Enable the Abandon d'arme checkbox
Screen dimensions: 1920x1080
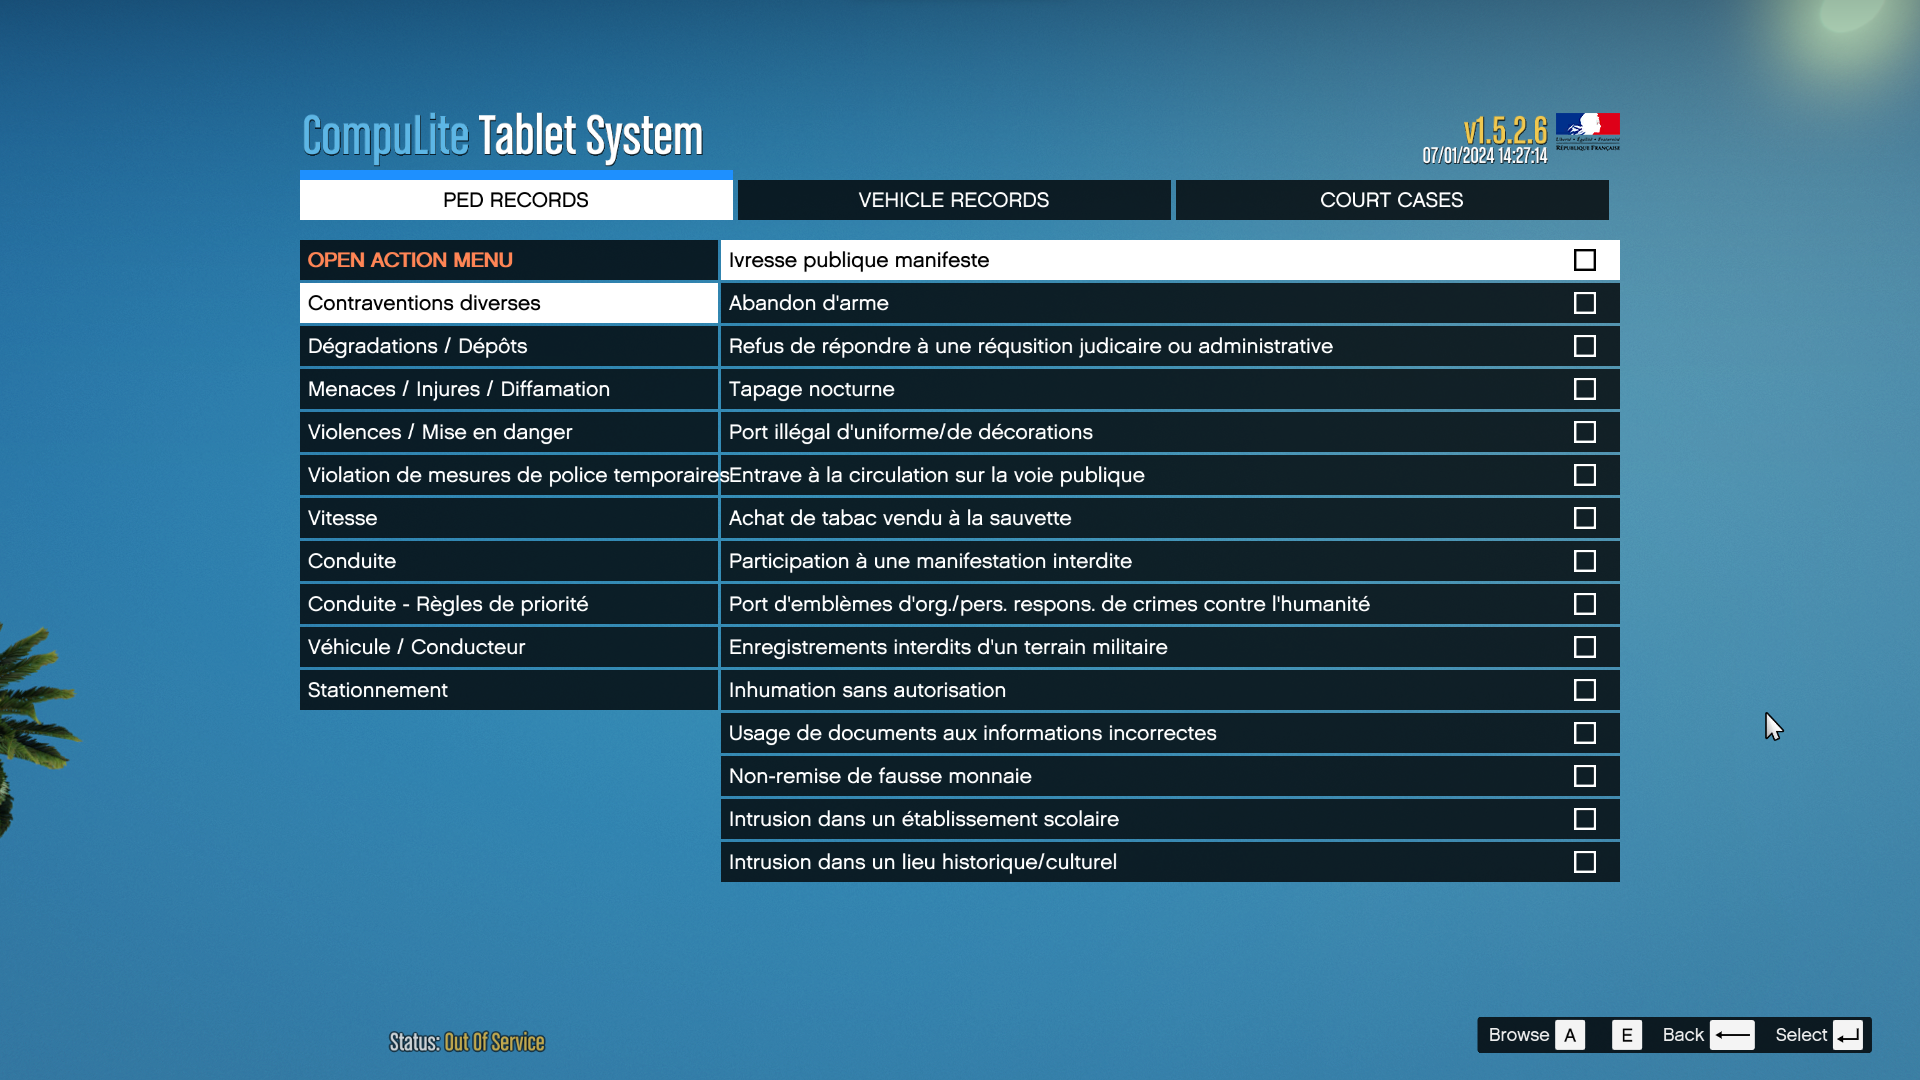1584,303
